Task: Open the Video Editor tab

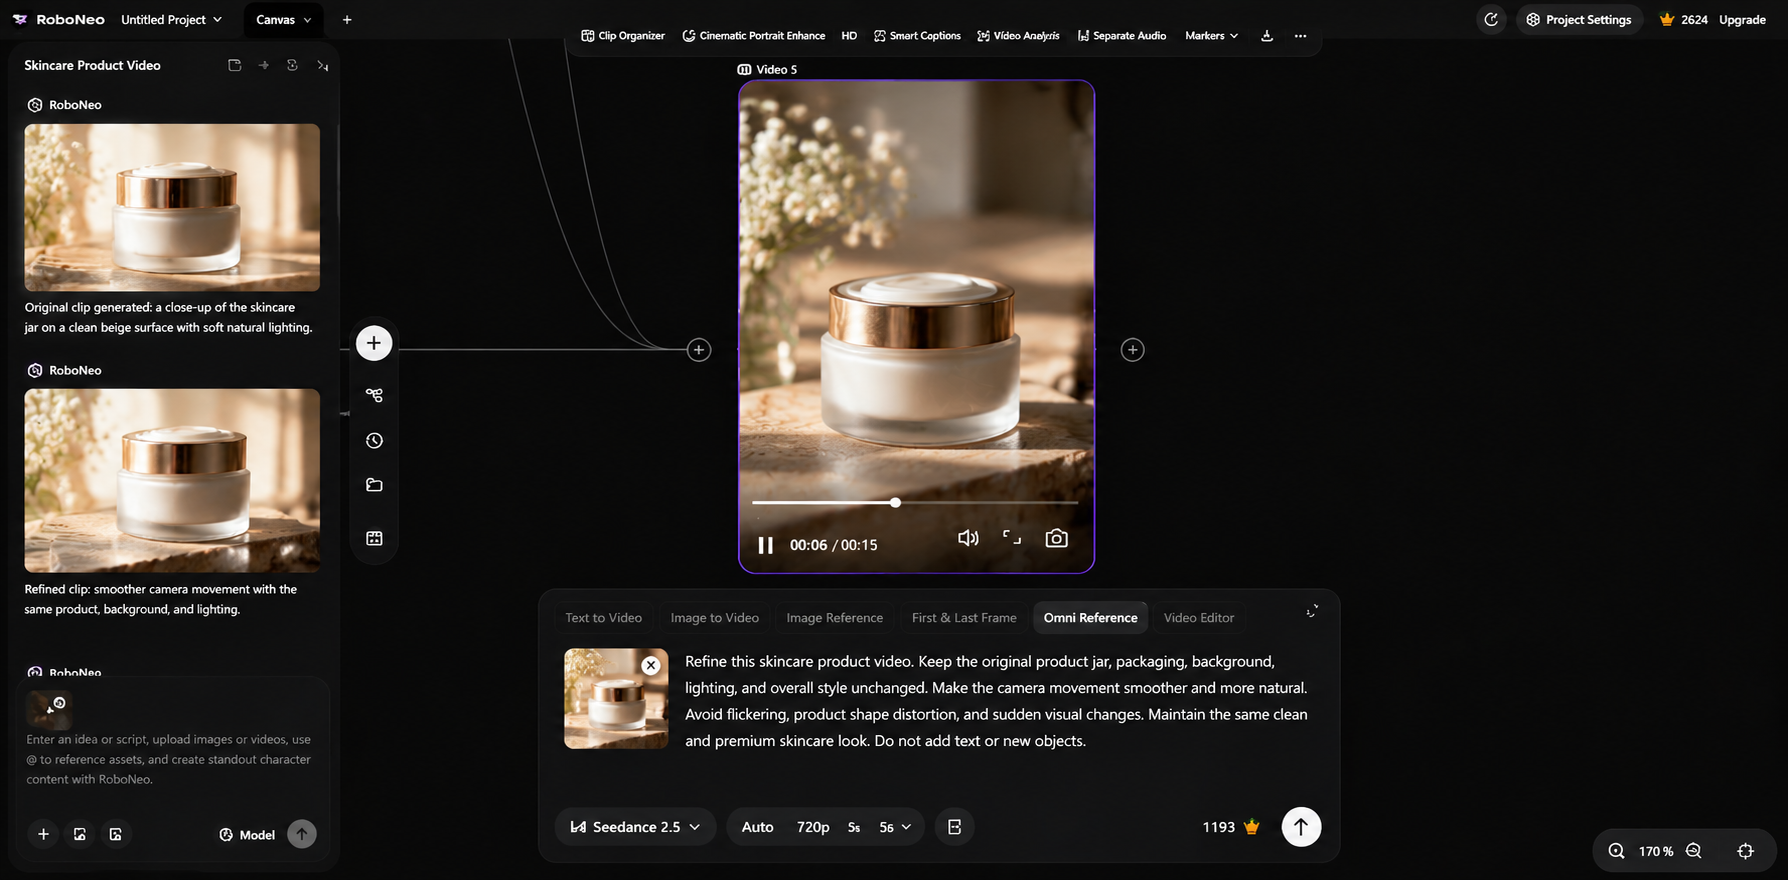Action: coord(1199,618)
